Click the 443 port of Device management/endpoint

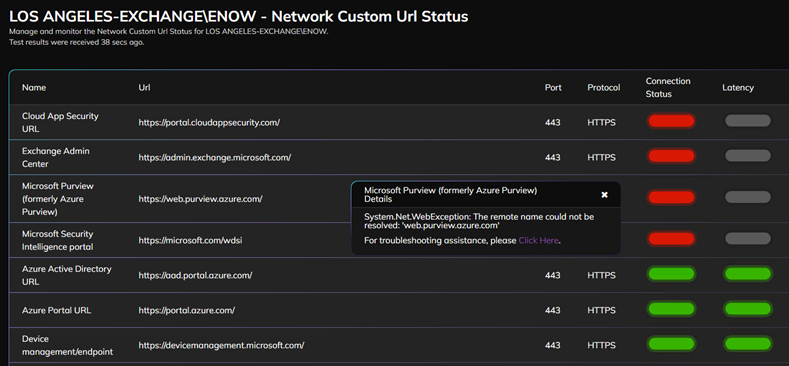pyautogui.click(x=553, y=345)
